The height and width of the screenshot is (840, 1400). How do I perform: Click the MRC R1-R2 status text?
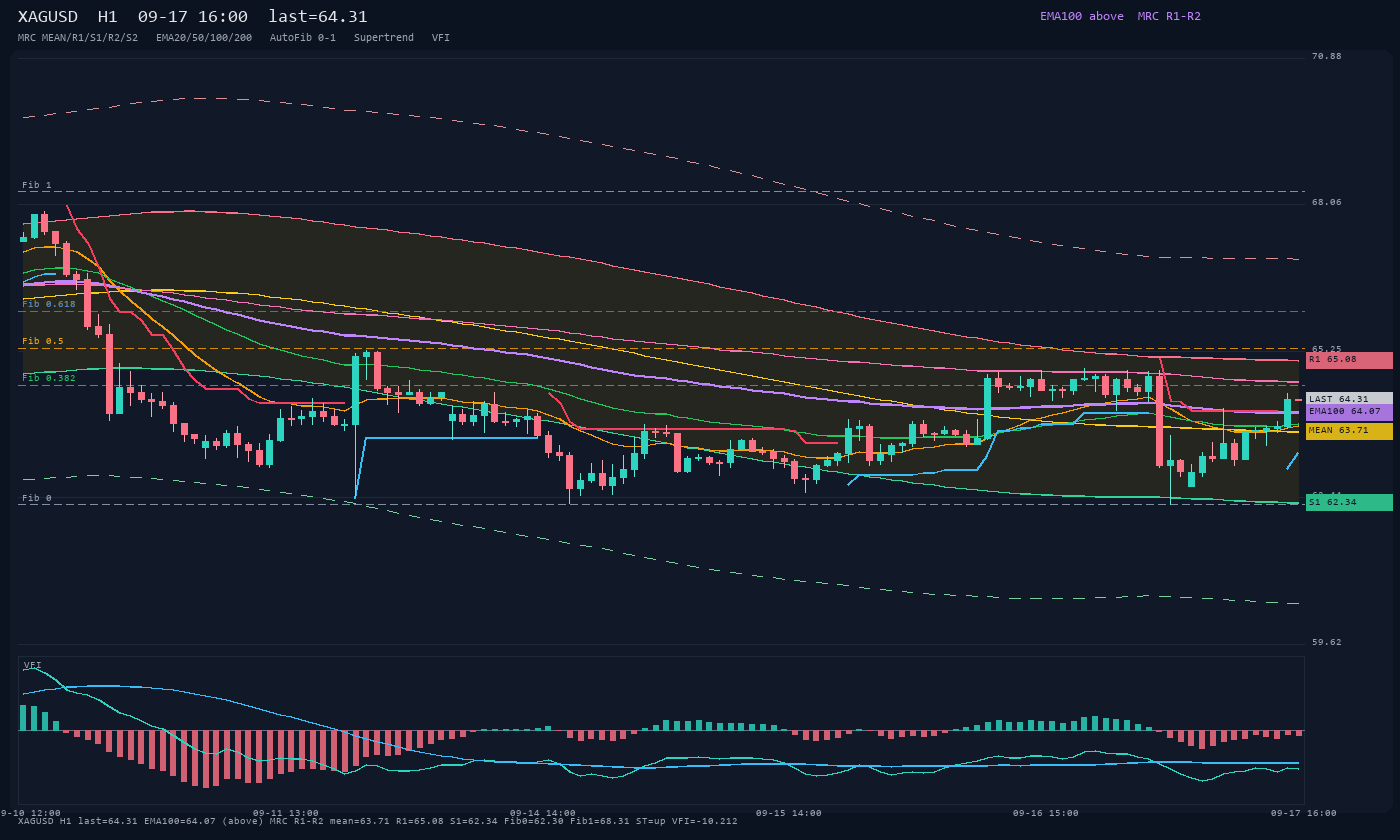click(x=1169, y=16)
